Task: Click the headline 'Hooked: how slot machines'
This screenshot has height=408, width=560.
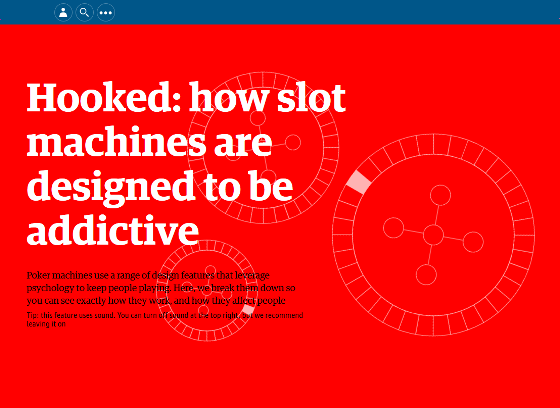Action: [x=186, y=163]
